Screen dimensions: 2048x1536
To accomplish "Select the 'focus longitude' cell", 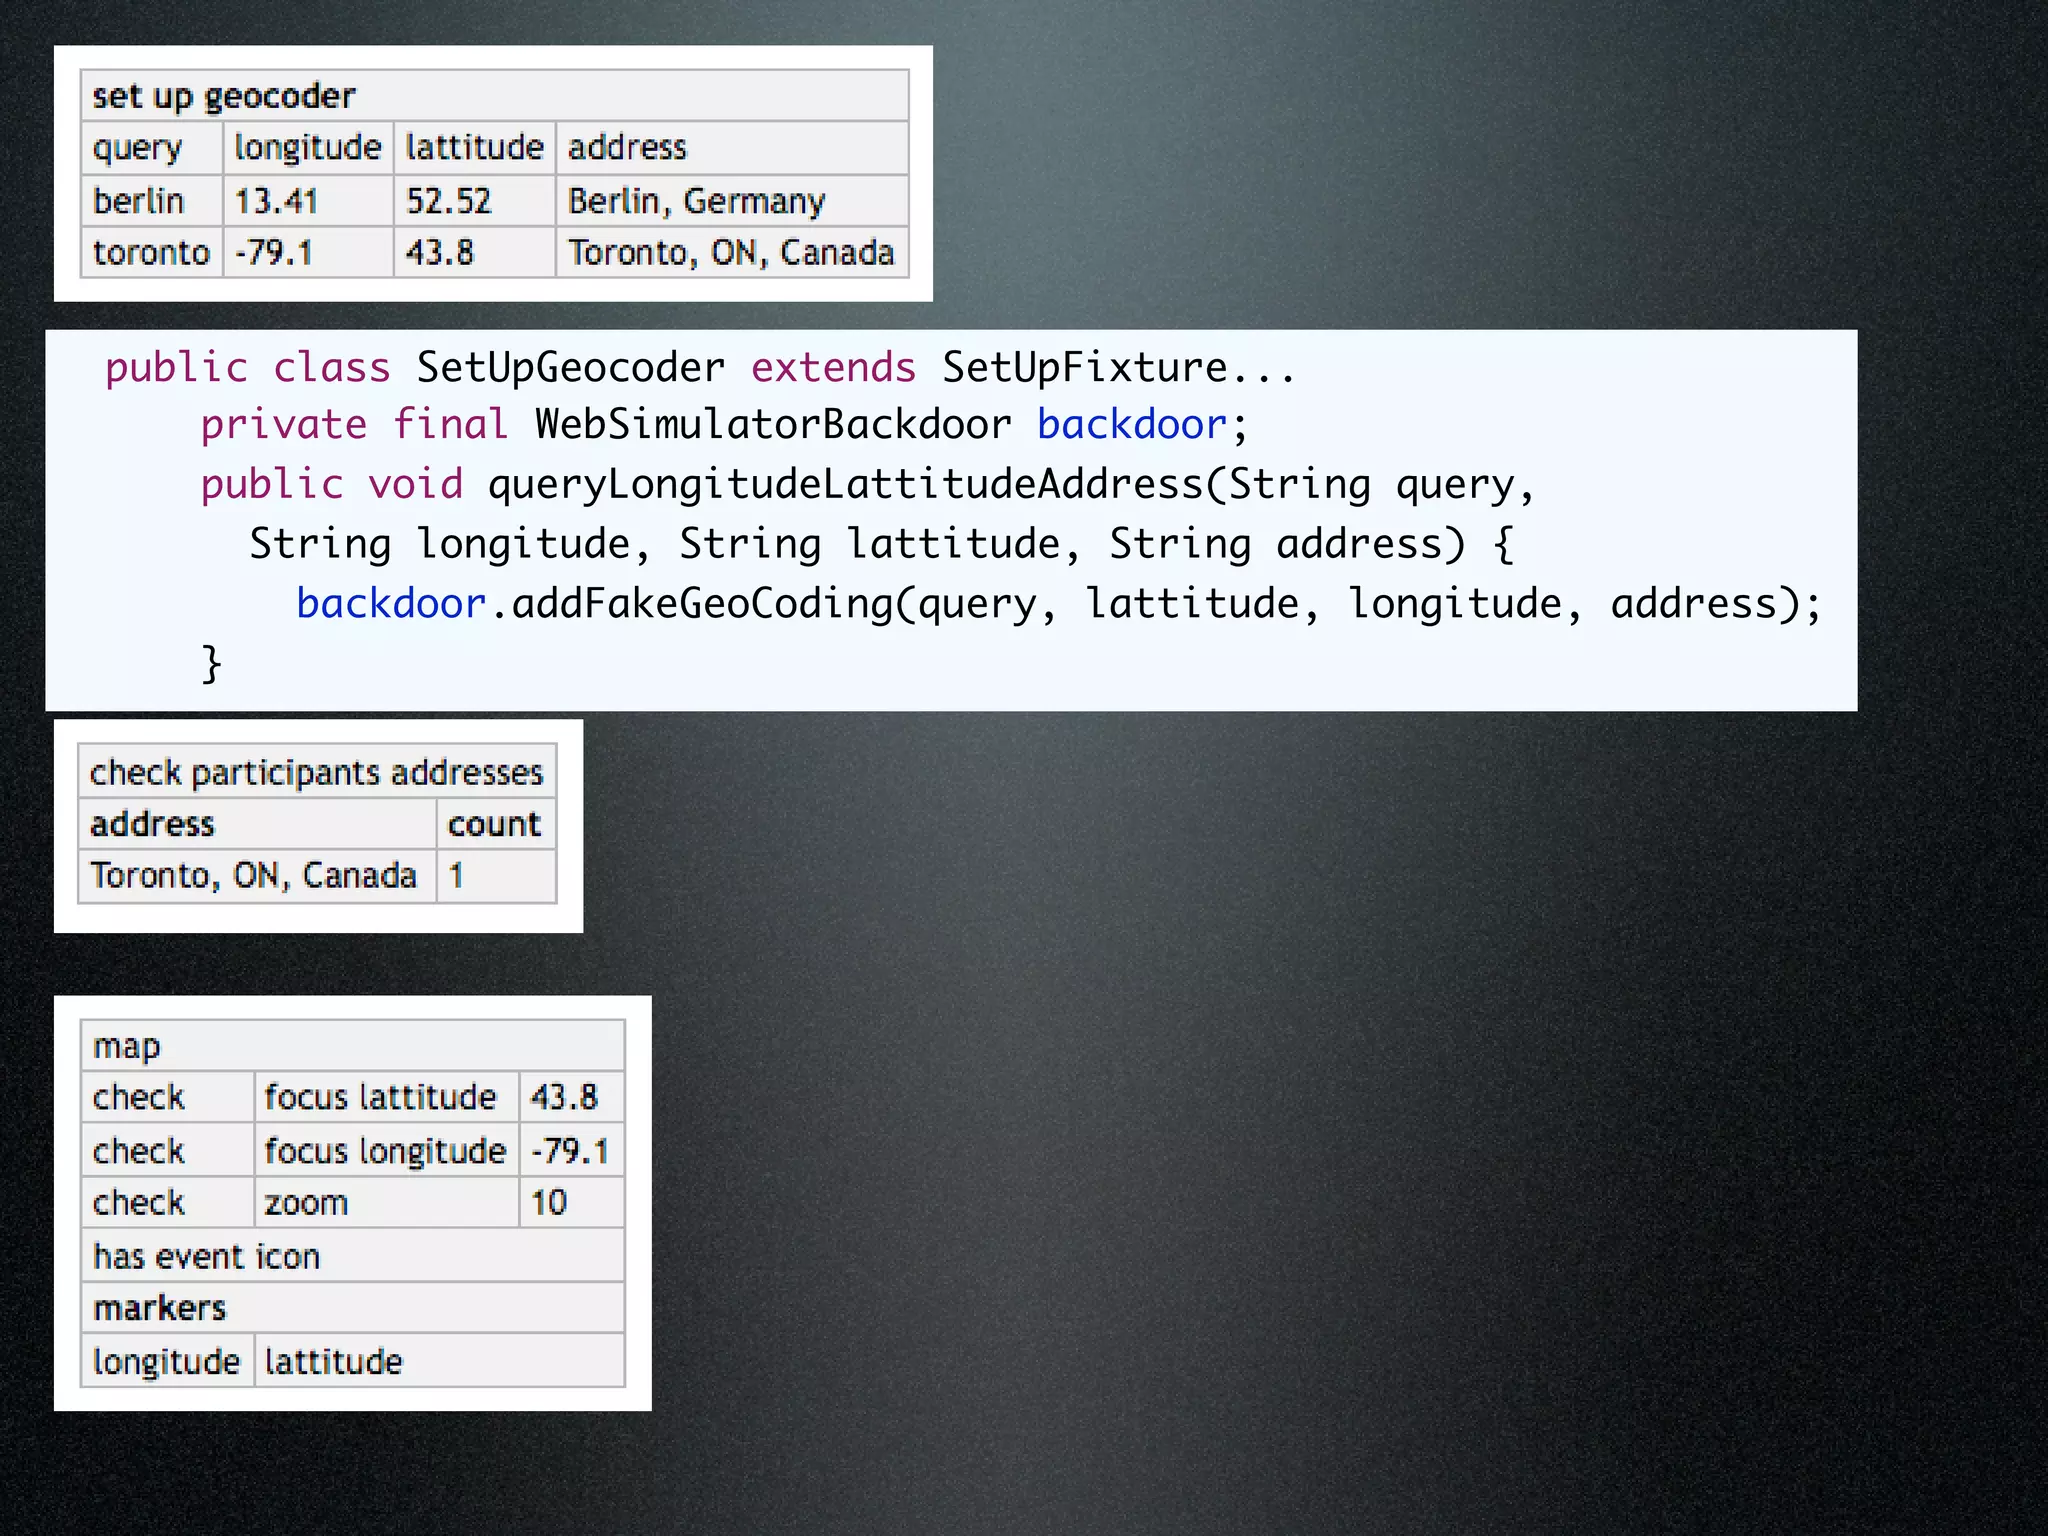I will click(x=385, y=1152).
